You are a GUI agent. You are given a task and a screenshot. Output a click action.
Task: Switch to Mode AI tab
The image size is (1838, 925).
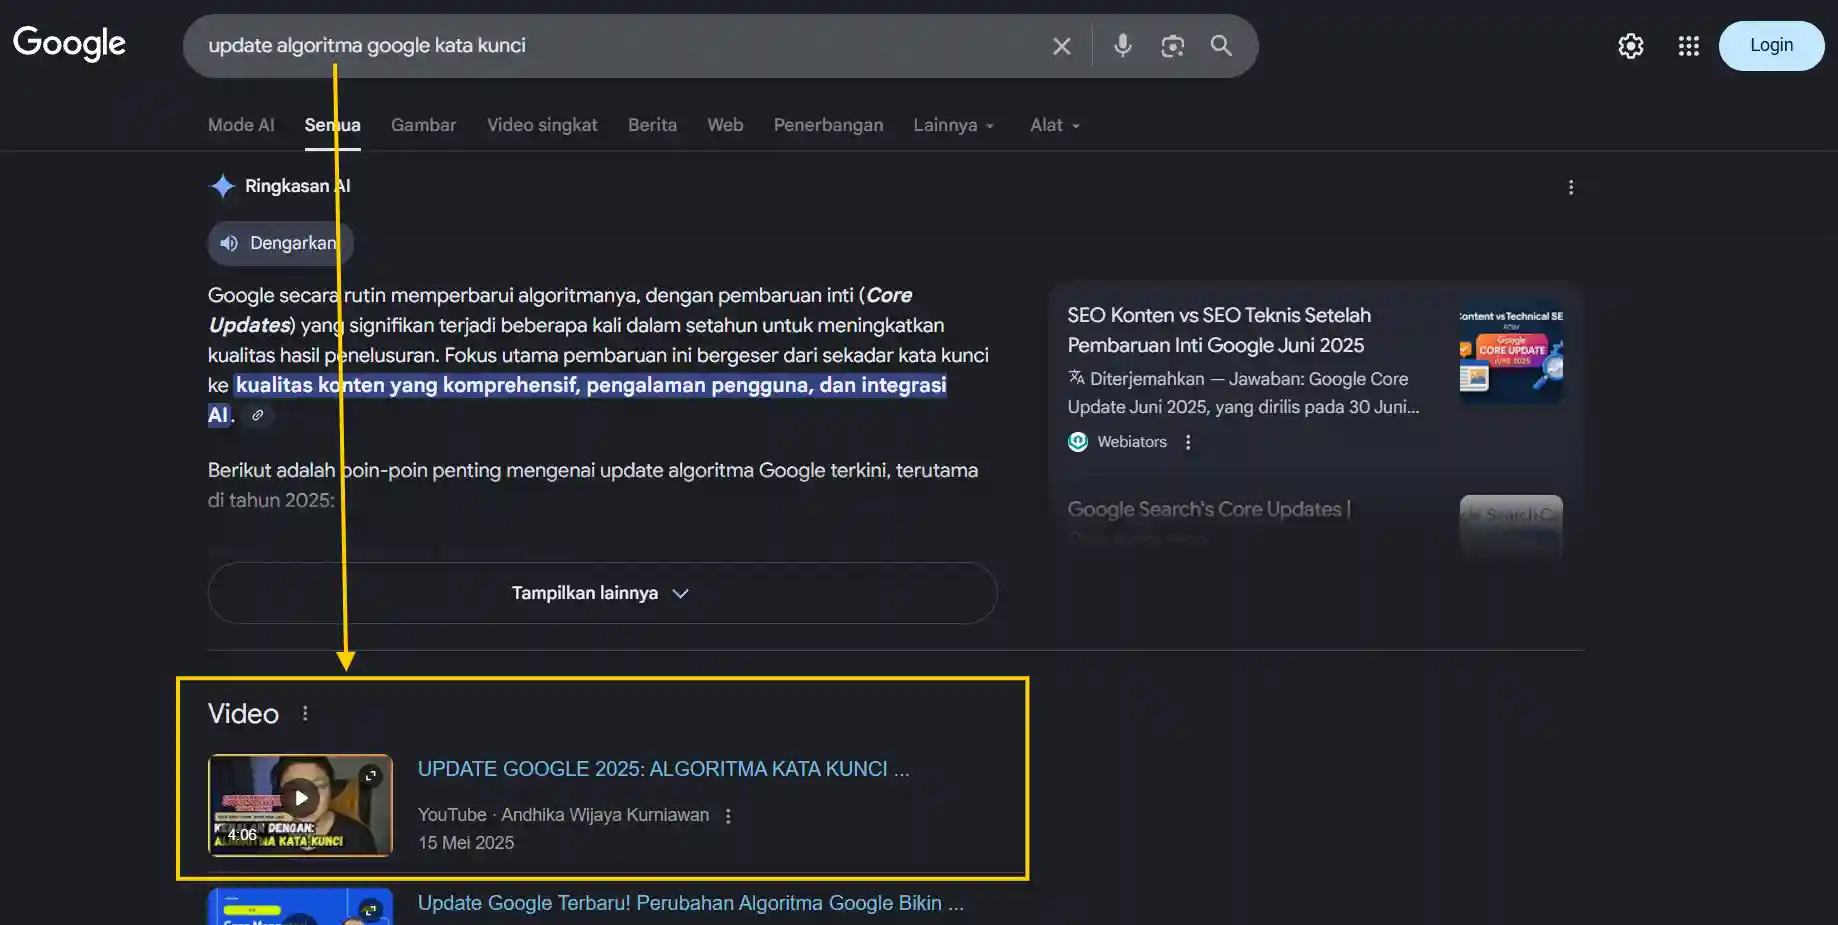(241, 125)
